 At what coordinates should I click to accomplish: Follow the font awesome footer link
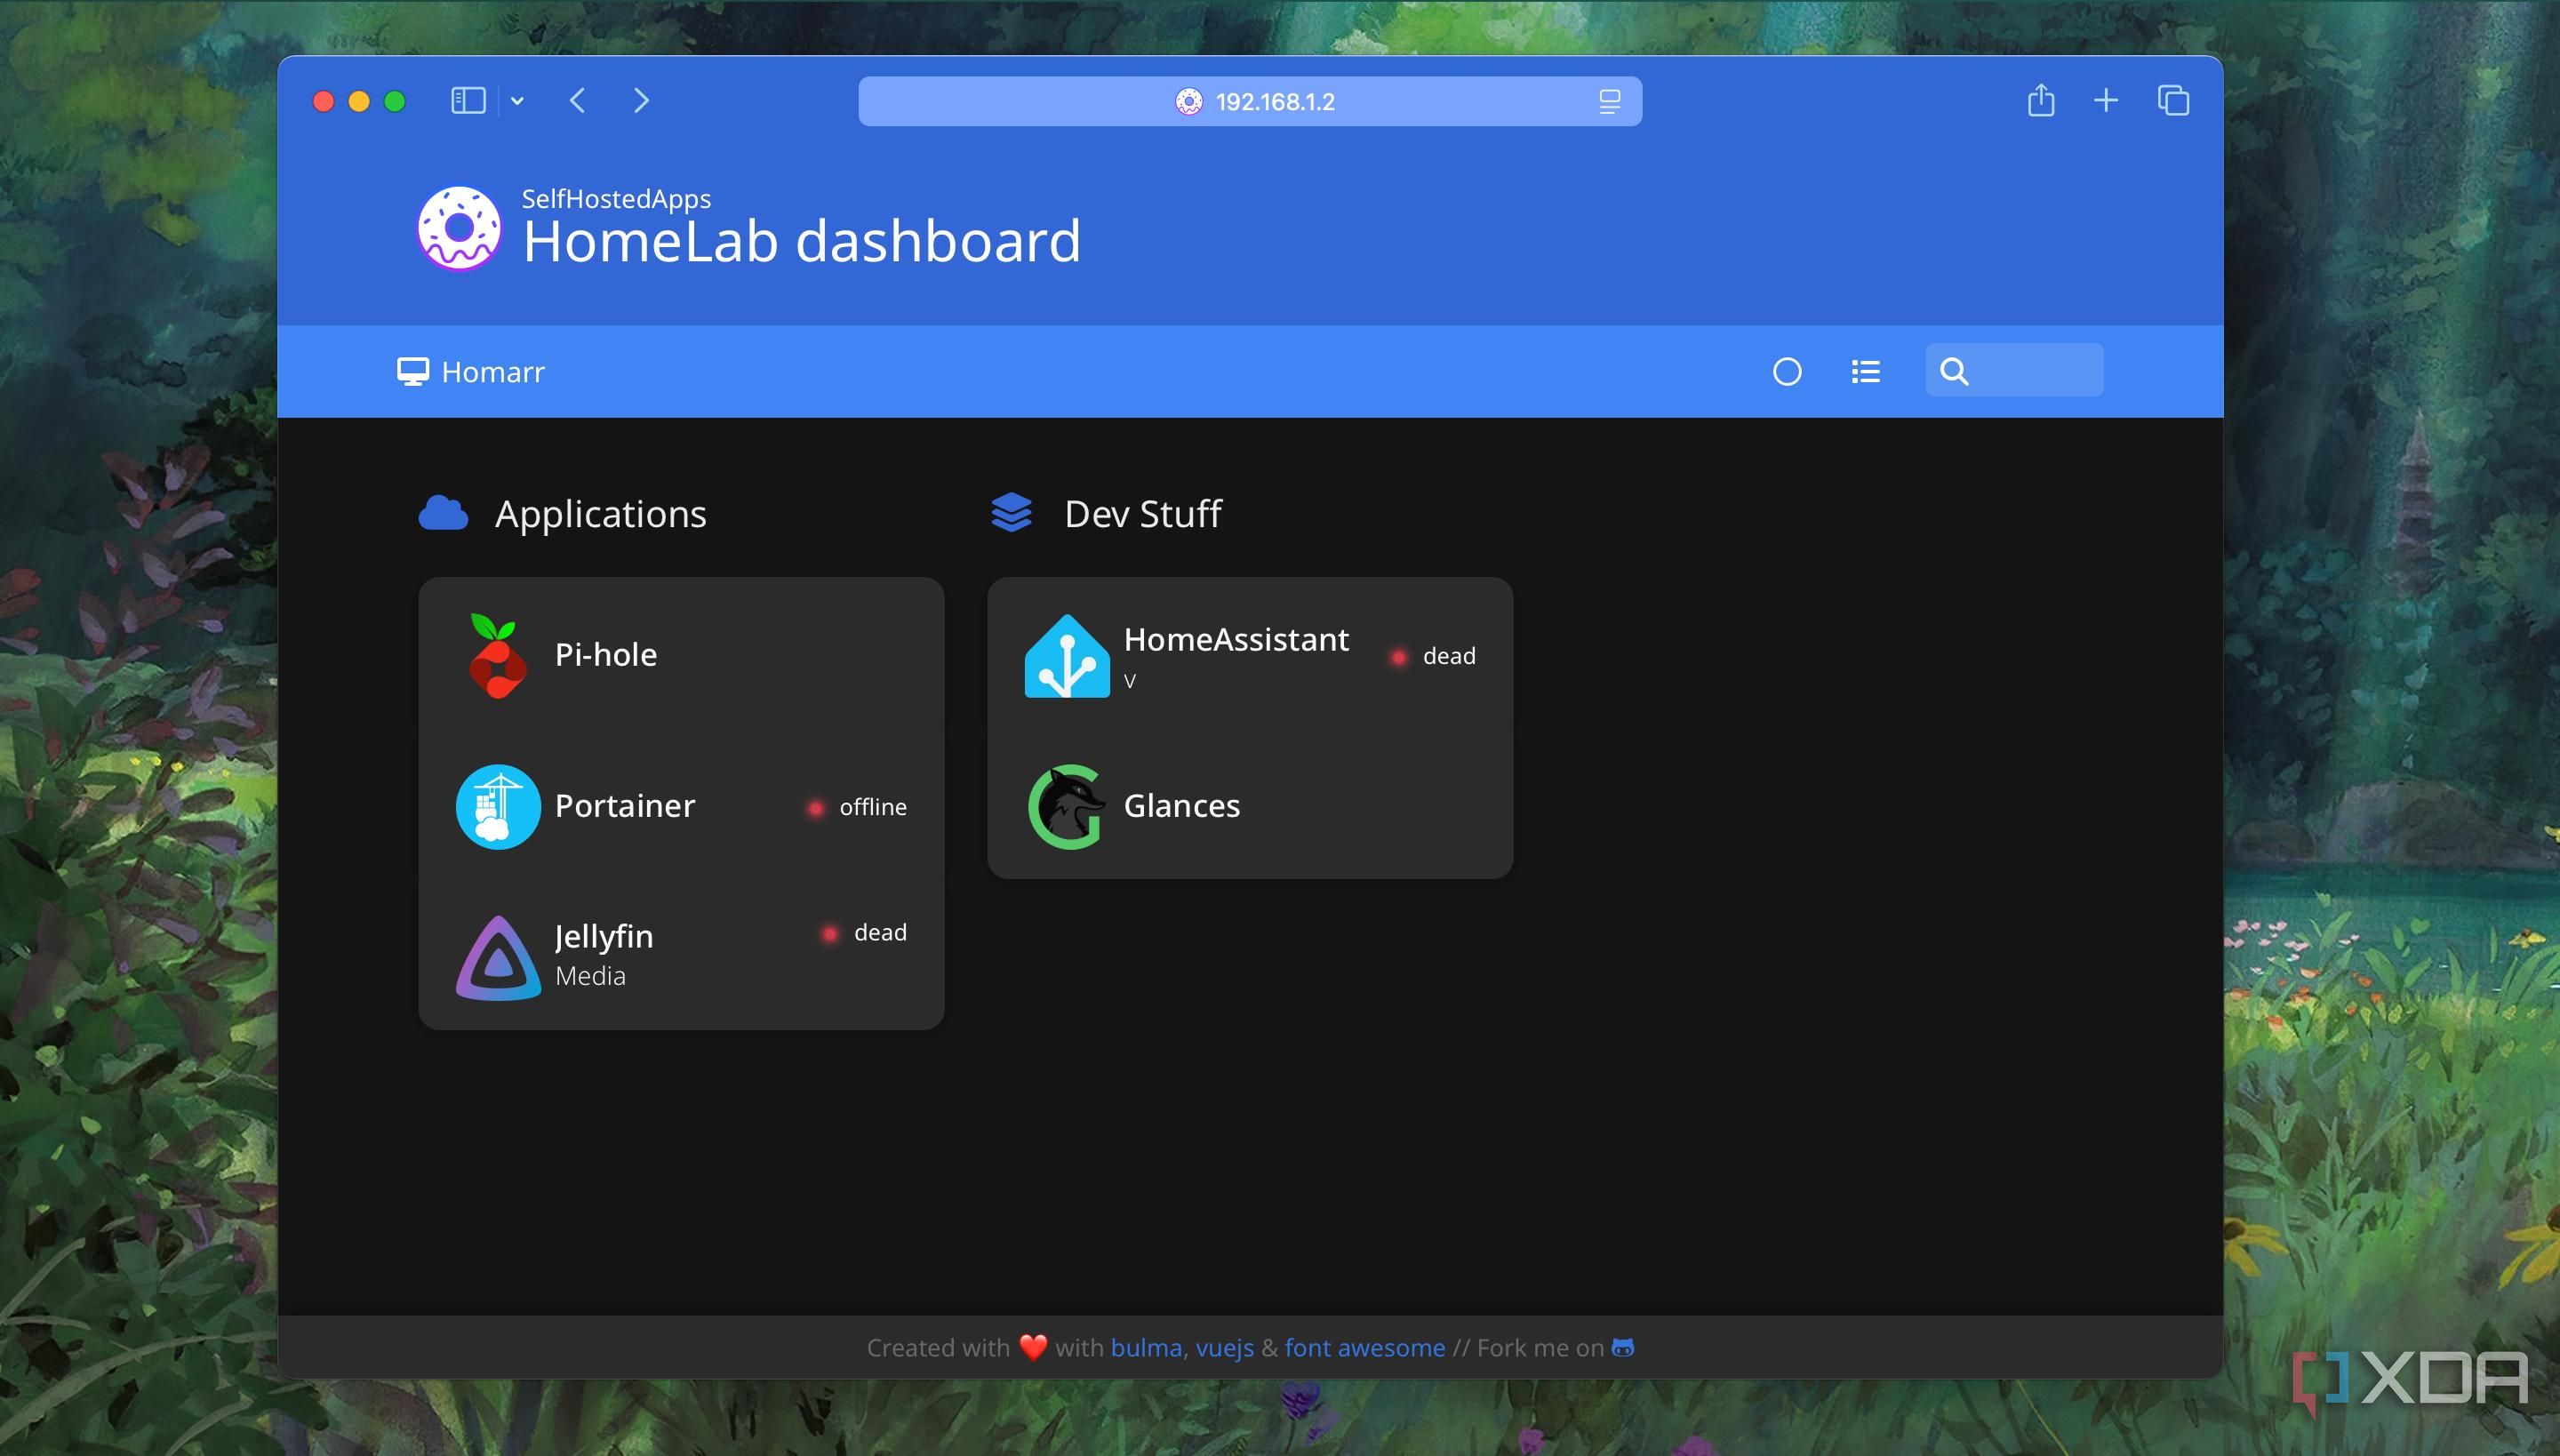click(x=1365, y=1348)
